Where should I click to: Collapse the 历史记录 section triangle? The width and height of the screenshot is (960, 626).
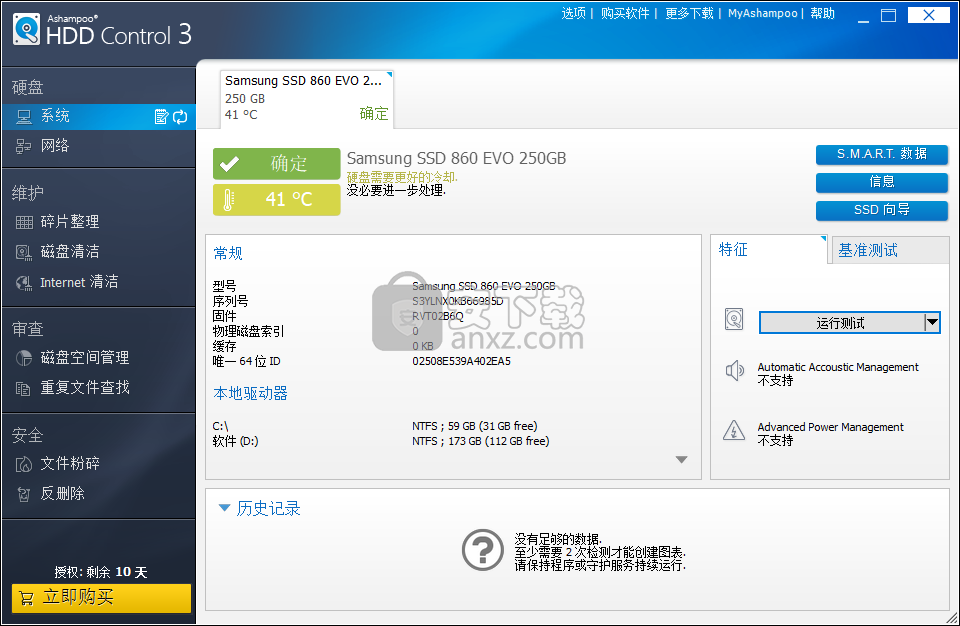point(224,508)
